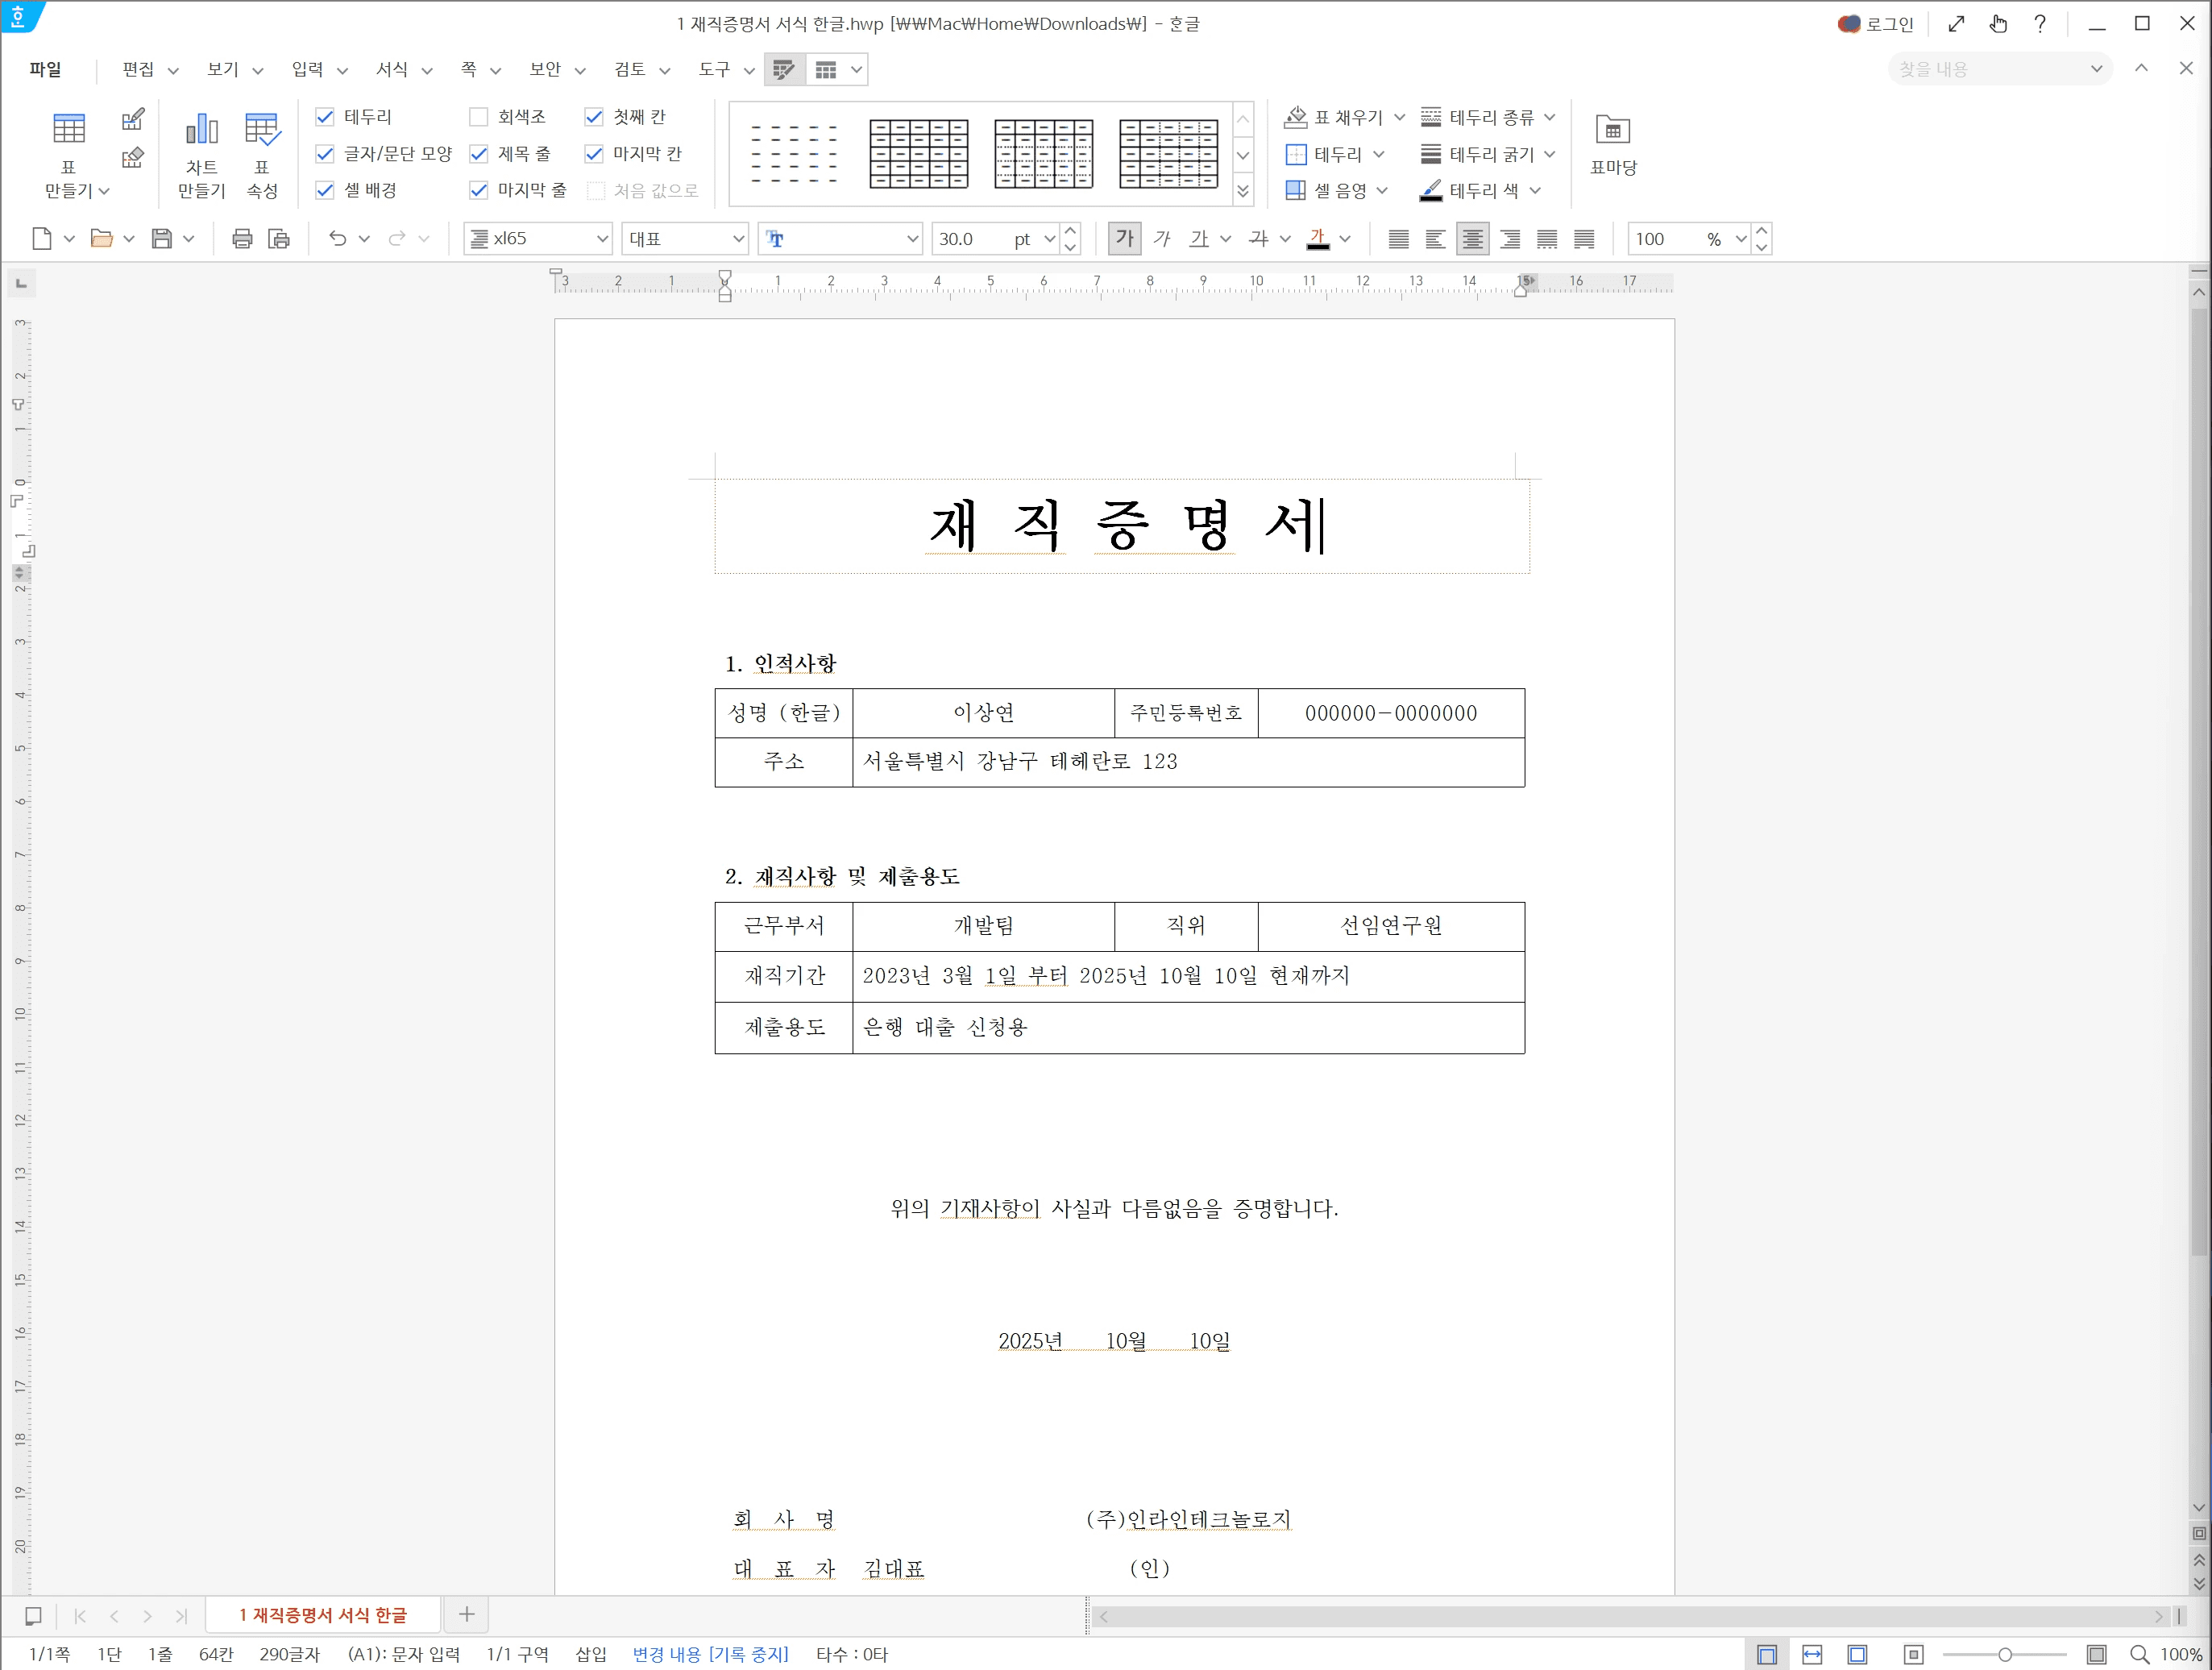Select the 1 재직증명서 서식 한글 document tab
This screenshot has width=2212, height=1670.
click(322, 1614)
